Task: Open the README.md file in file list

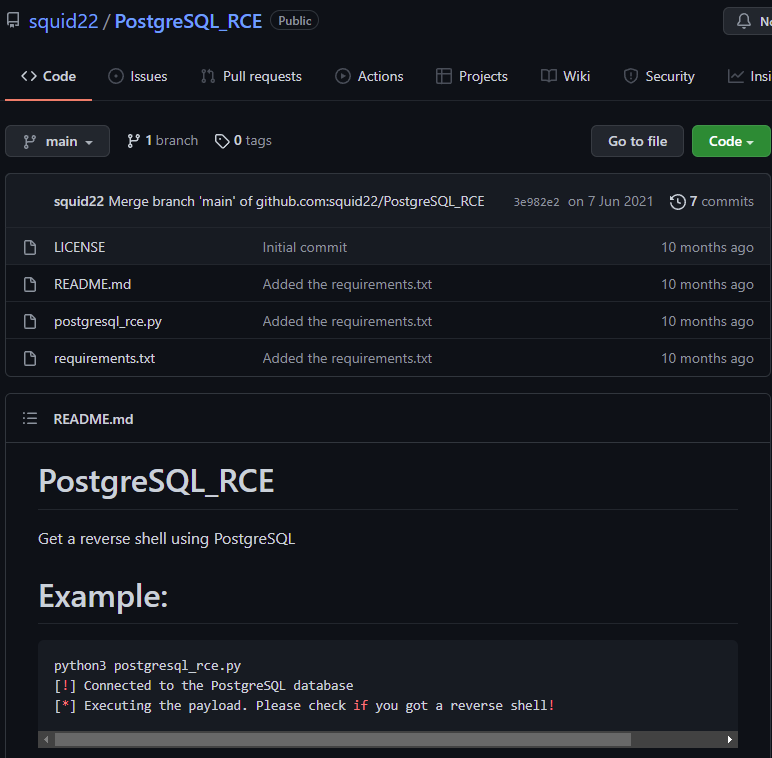Action: pyautogui.click(x=93, y=284)
